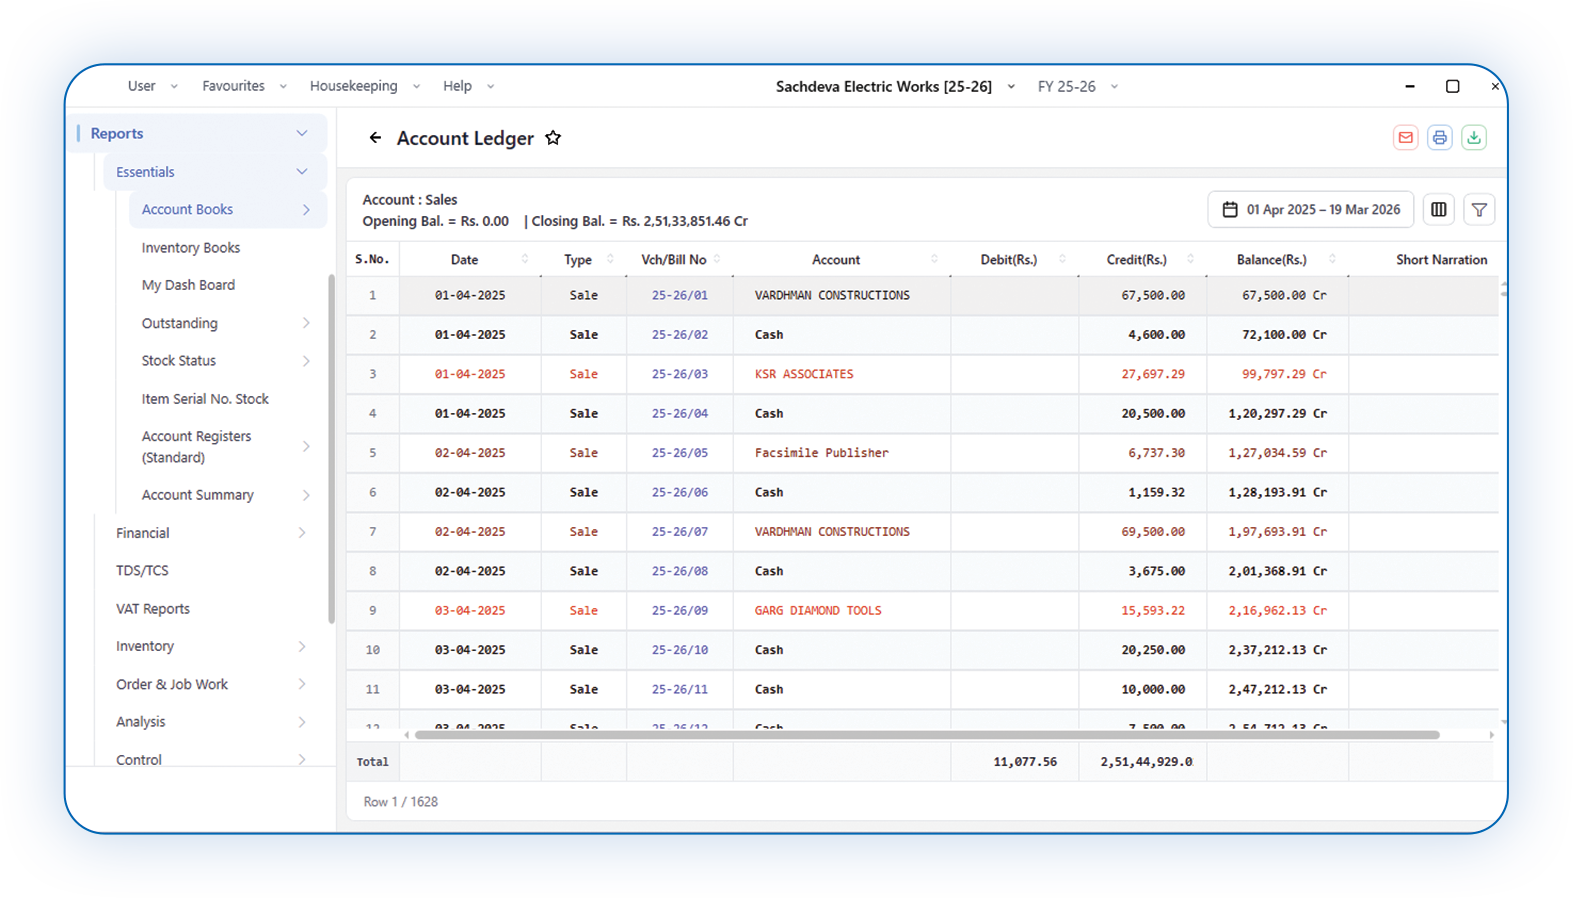Click horizontal scrollbar right arrow

coord(1491,735)
